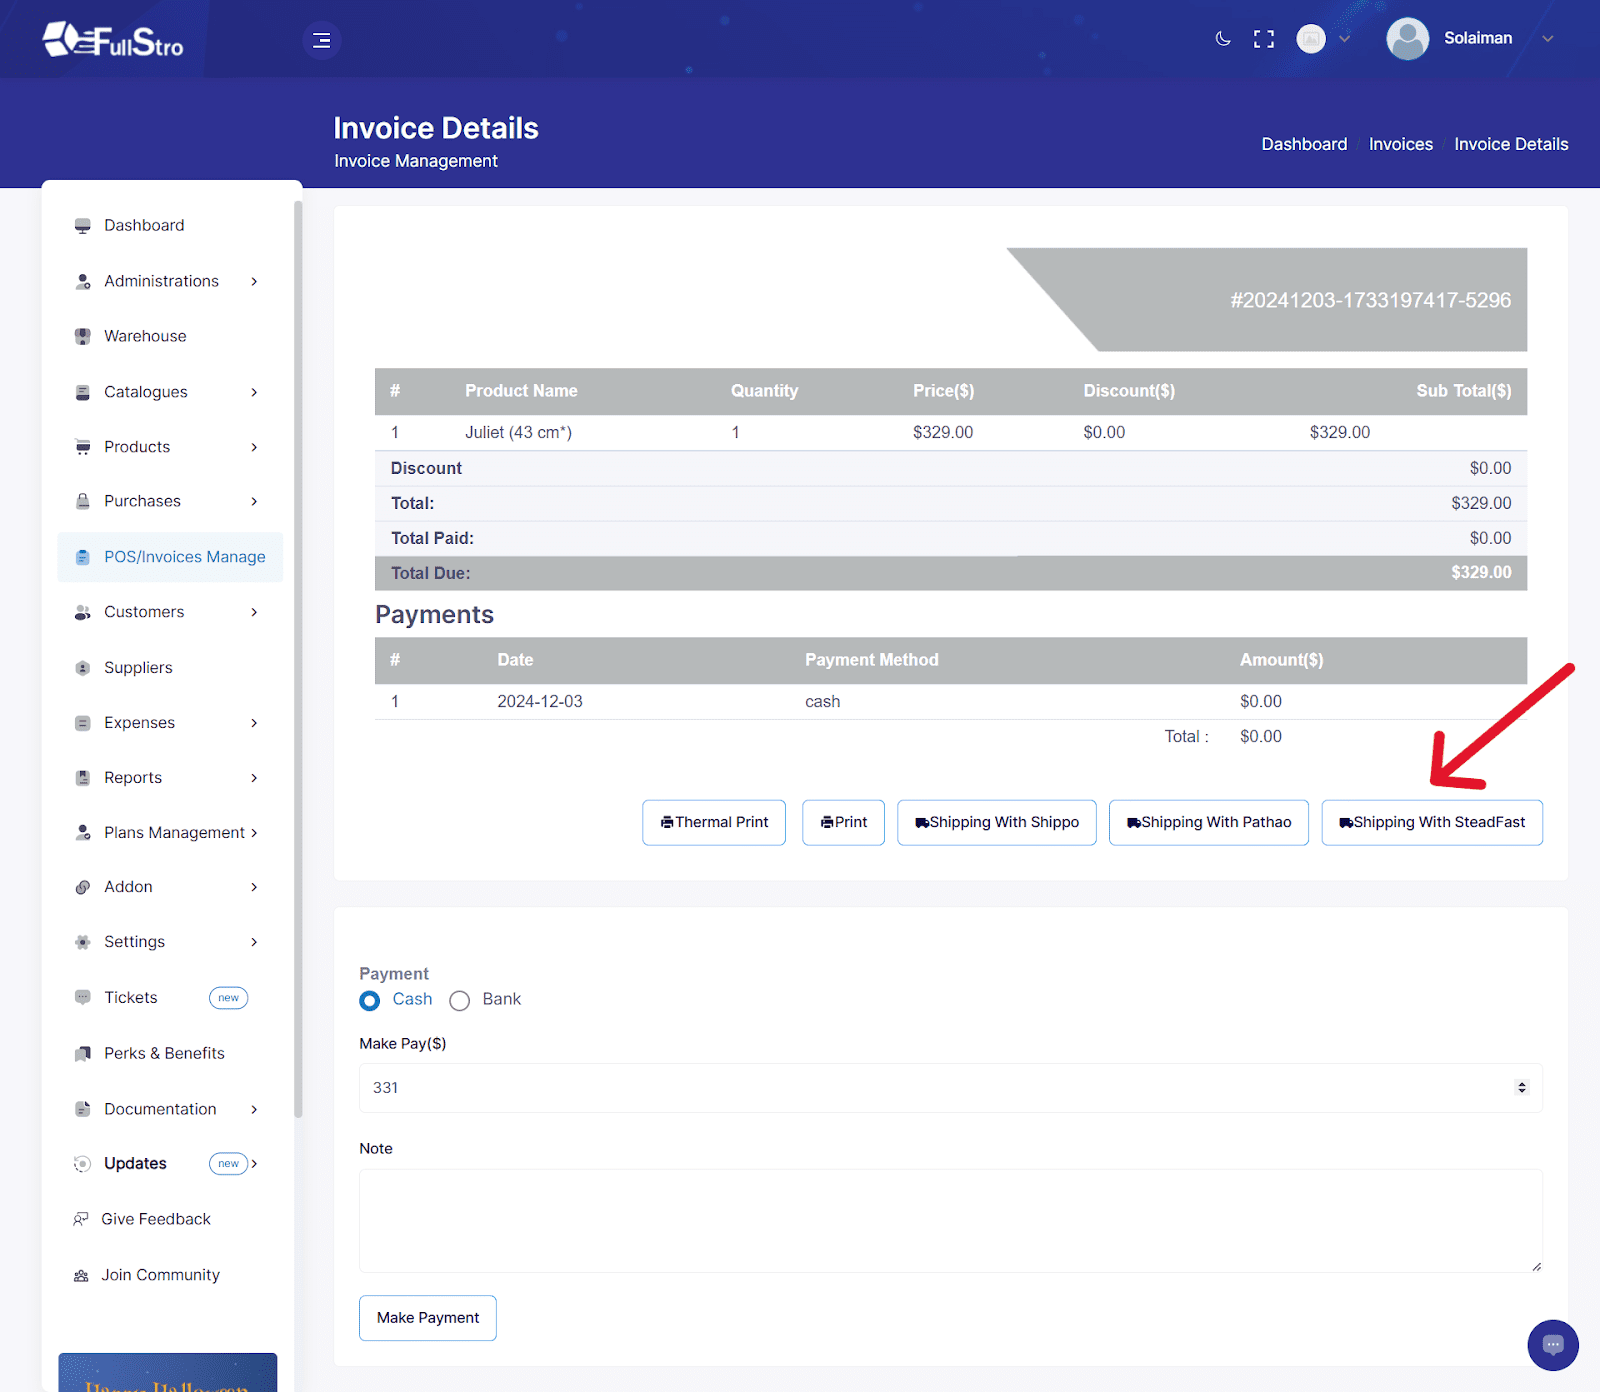Click the Tickets chat icon
1600x1392 pixels.
[83, 998]
